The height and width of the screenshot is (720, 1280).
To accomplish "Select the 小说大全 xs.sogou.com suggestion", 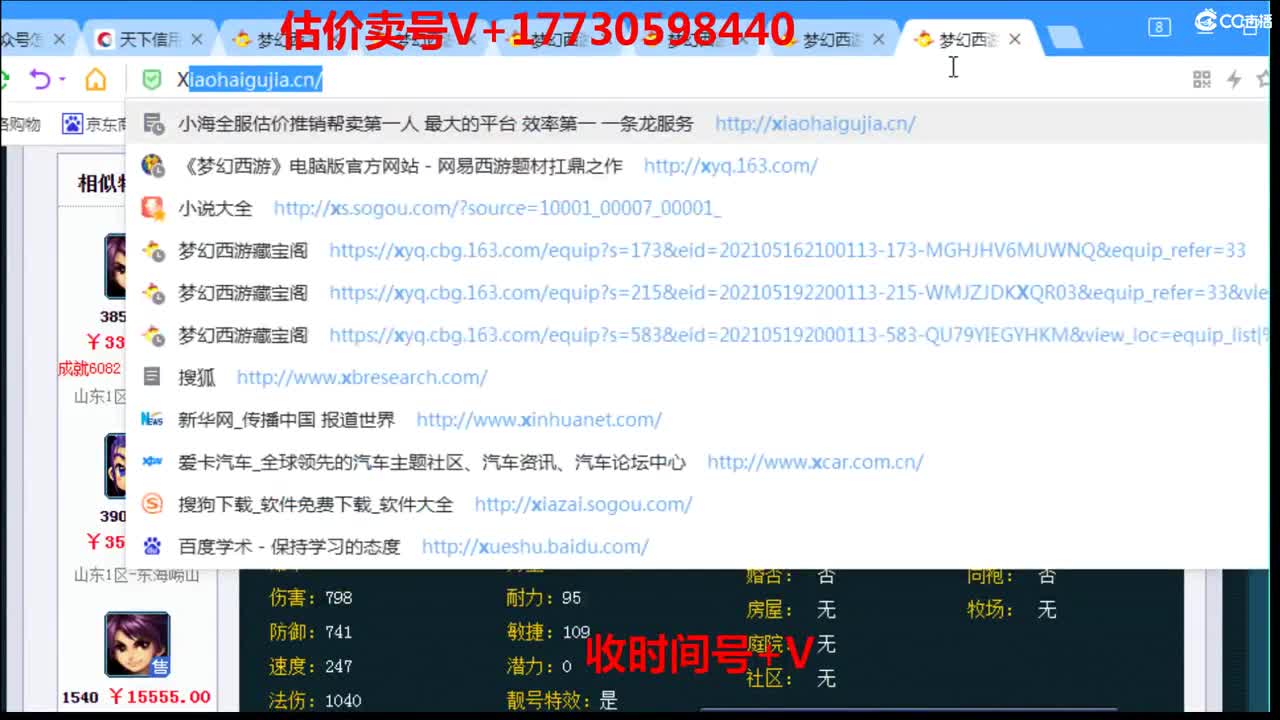I will pos(697,208).
